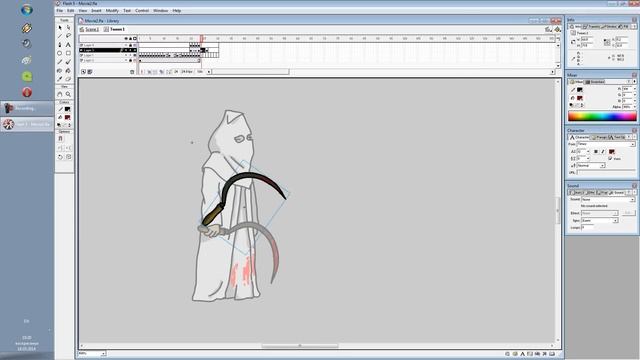The height and width of the screenshot is (360, 640).
Task: Select the Zoom magnifier tool
Action: [68, 94]
